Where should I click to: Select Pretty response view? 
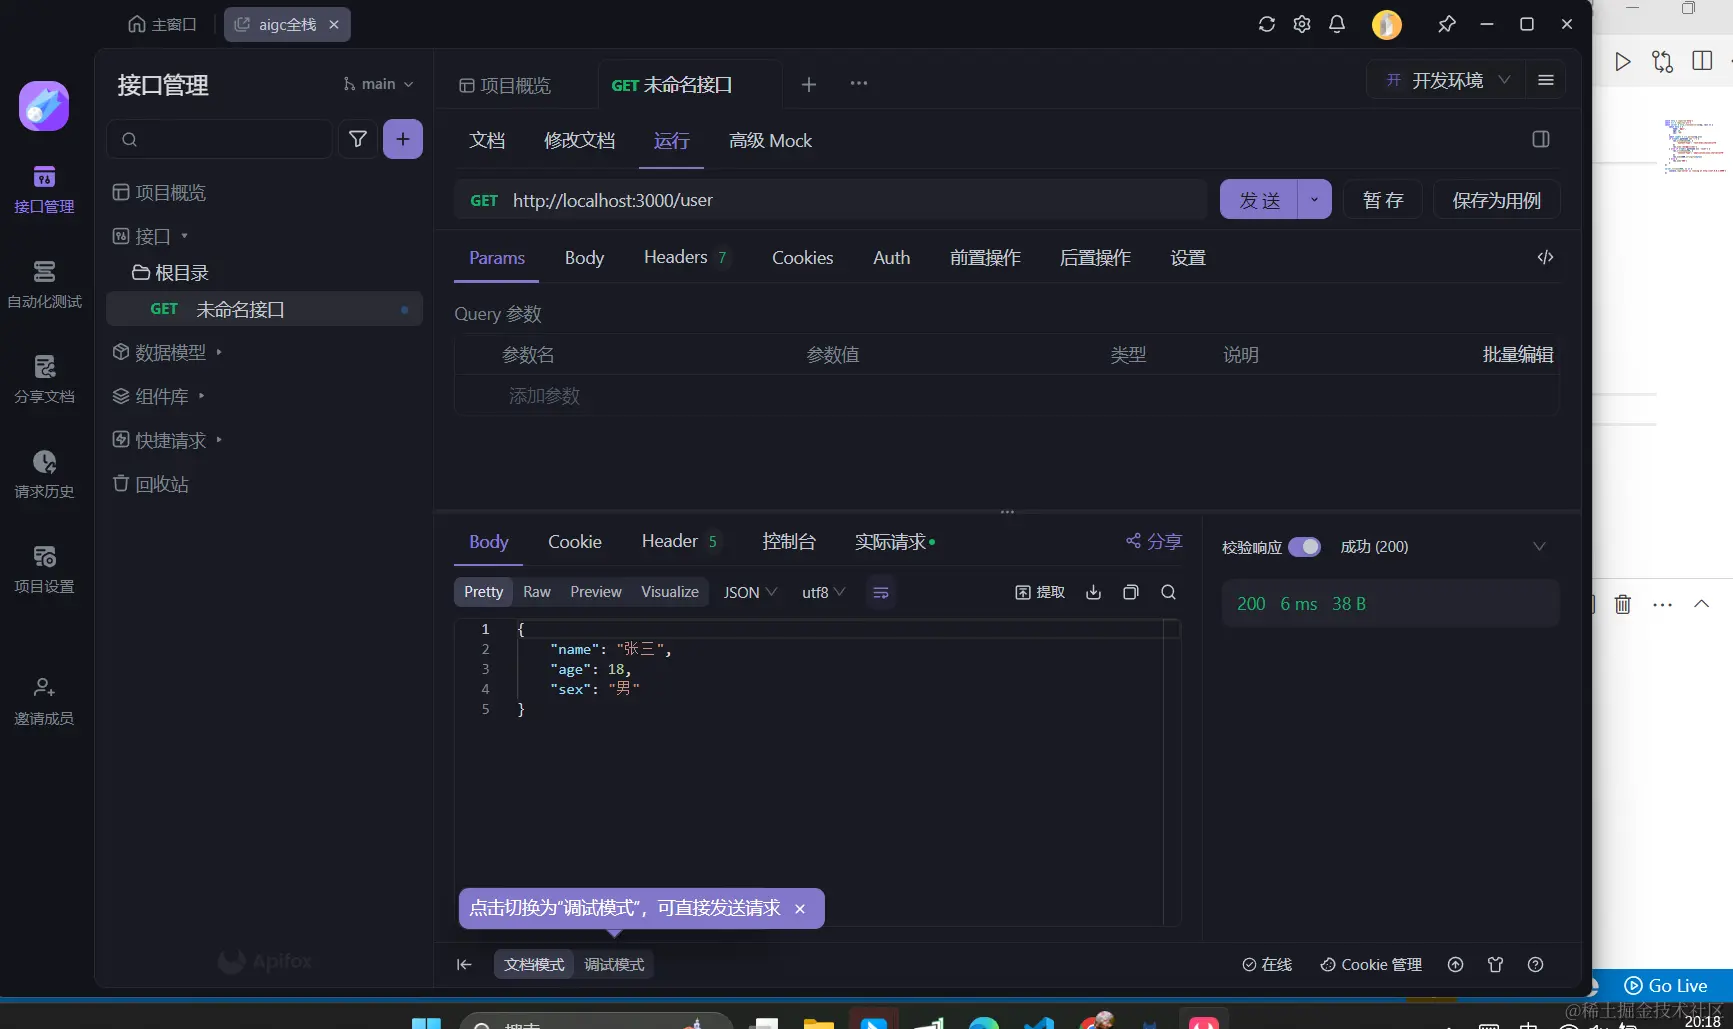[484, 592]
